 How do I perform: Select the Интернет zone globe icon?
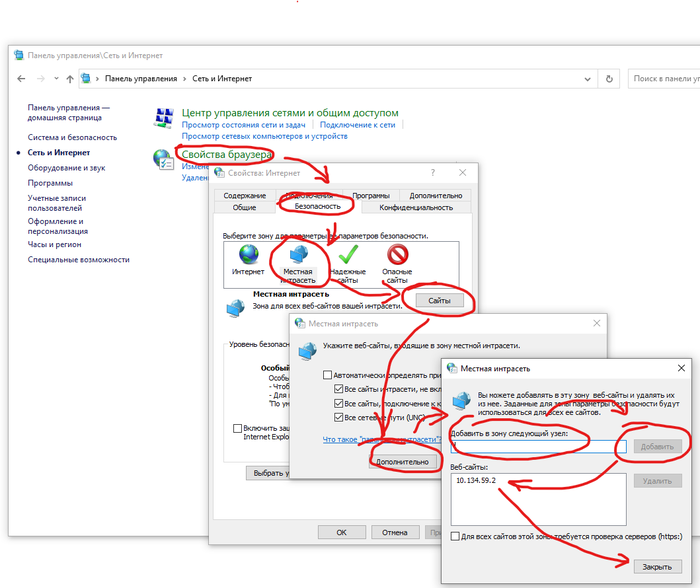[248, 256]
